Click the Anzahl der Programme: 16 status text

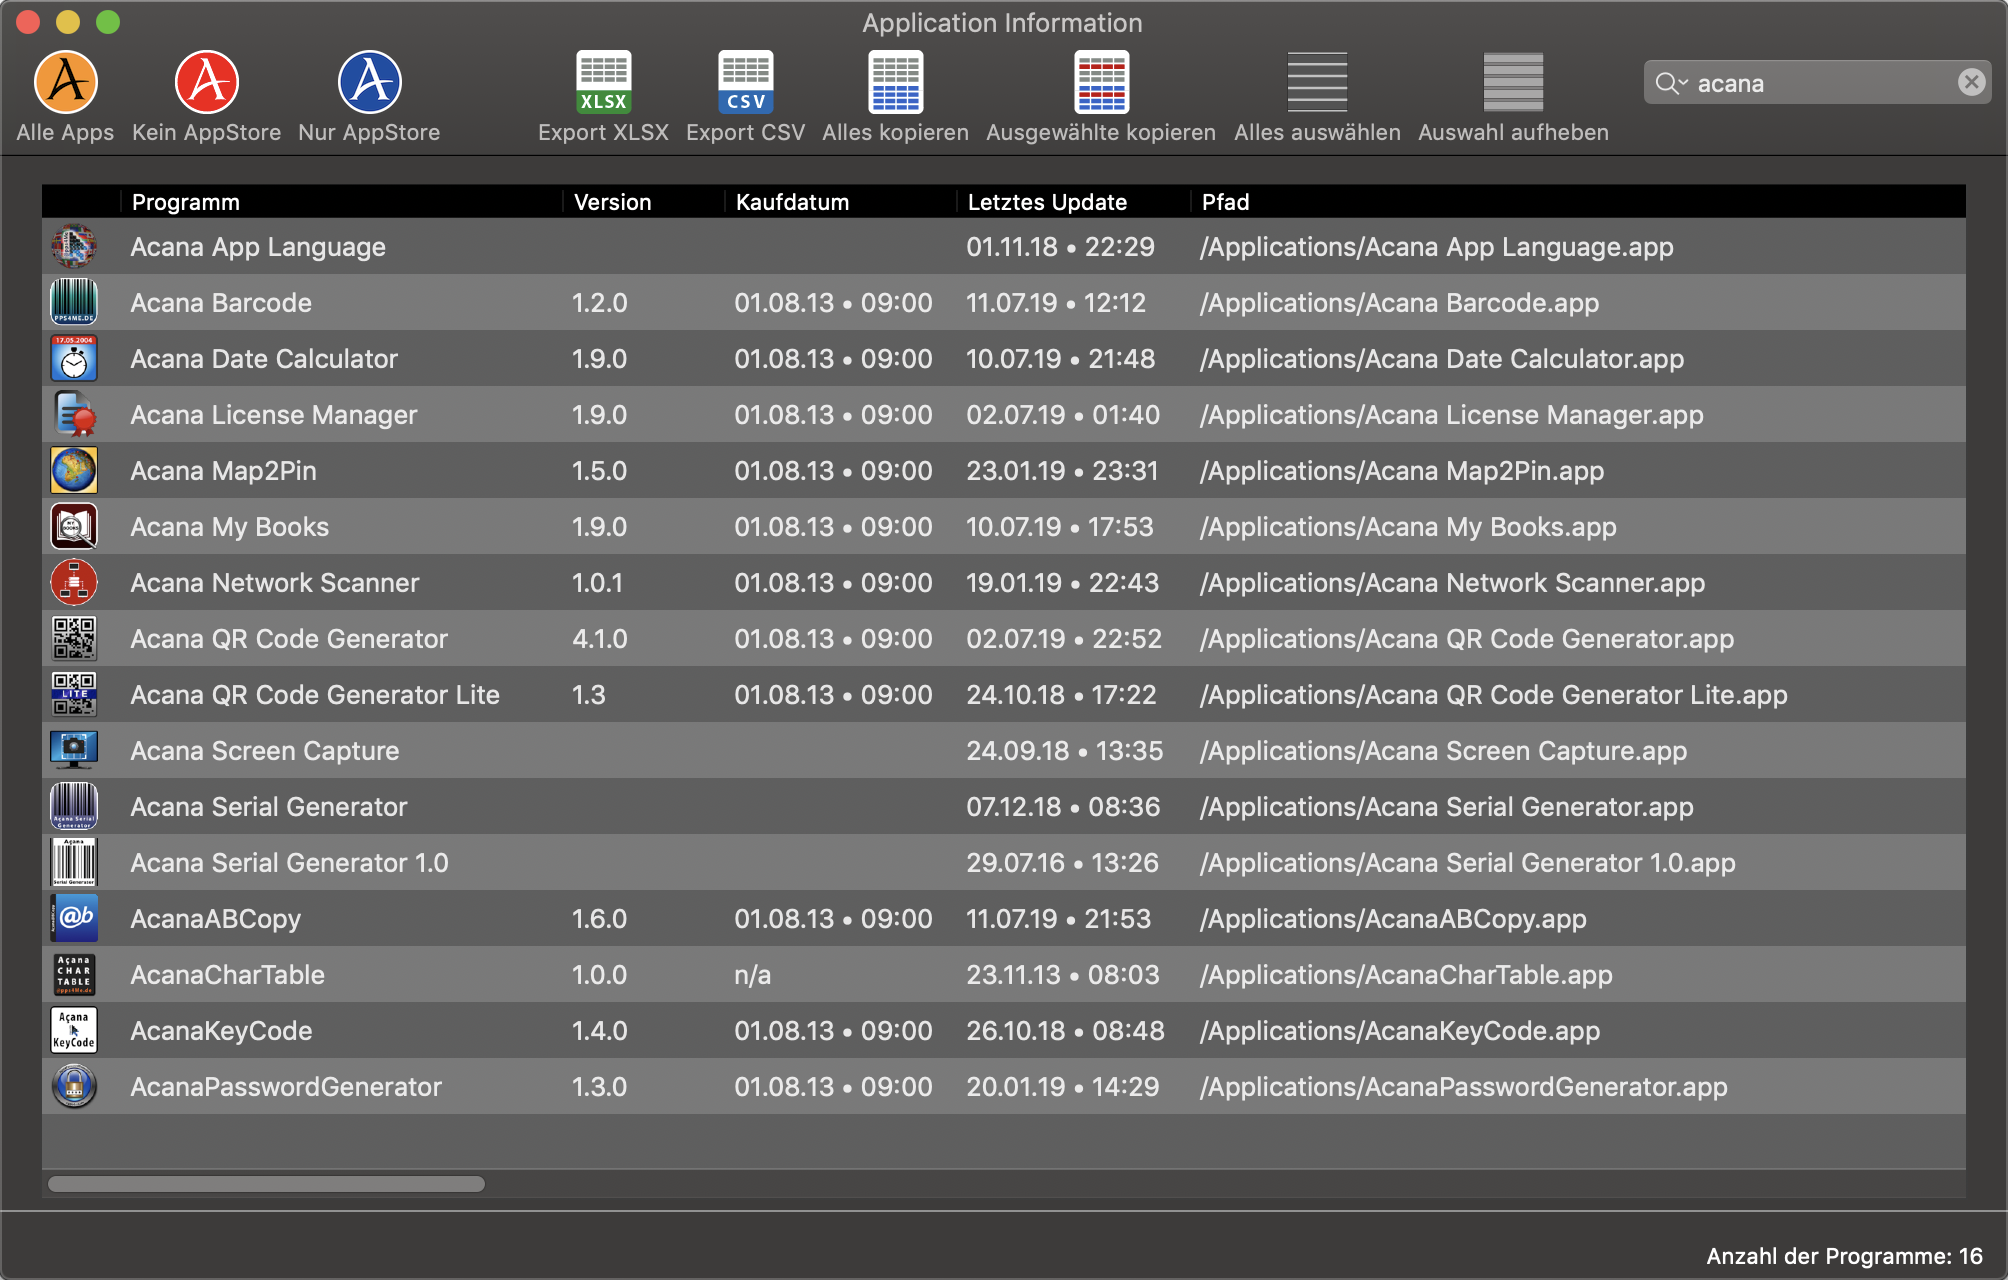coord(1844,1256)
